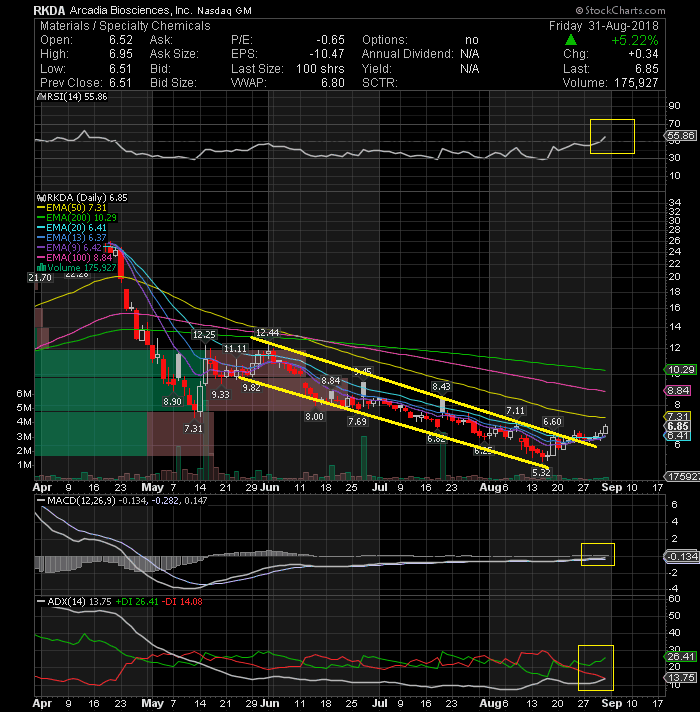Select the P/E value -0.65
Image resolution: width=700 pixels, height=712 pixels.
330,40
